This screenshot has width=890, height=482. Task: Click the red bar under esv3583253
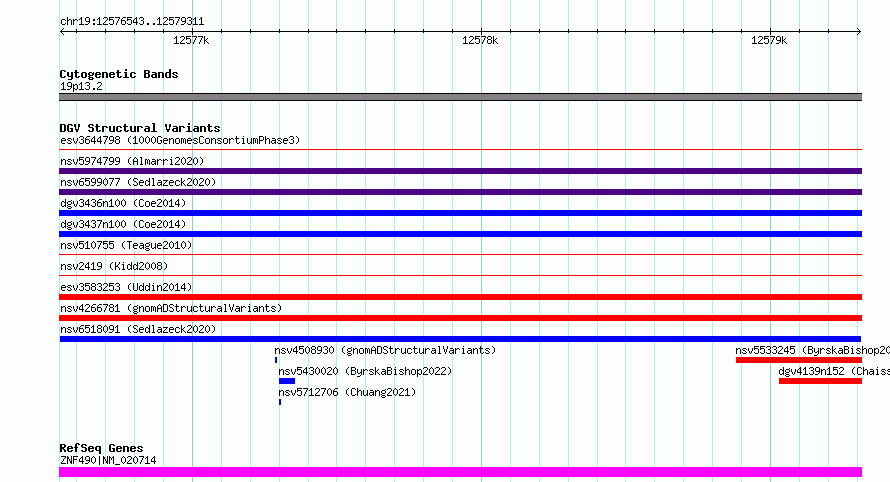pyautogui.click(x=460, y=297)
